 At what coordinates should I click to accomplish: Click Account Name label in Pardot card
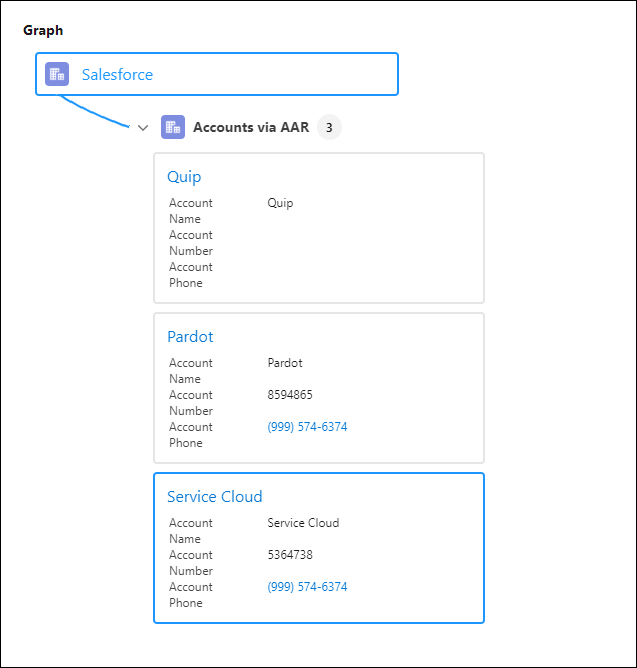pyautogui.click(x=190, y=371)
